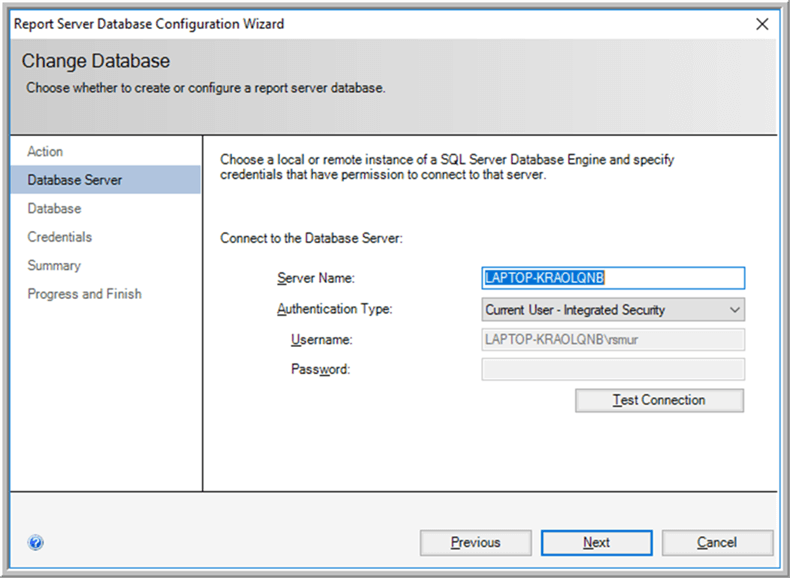Screen dimensions: 790x578
Task: Cancel the wizard
Action: [717, 543]
